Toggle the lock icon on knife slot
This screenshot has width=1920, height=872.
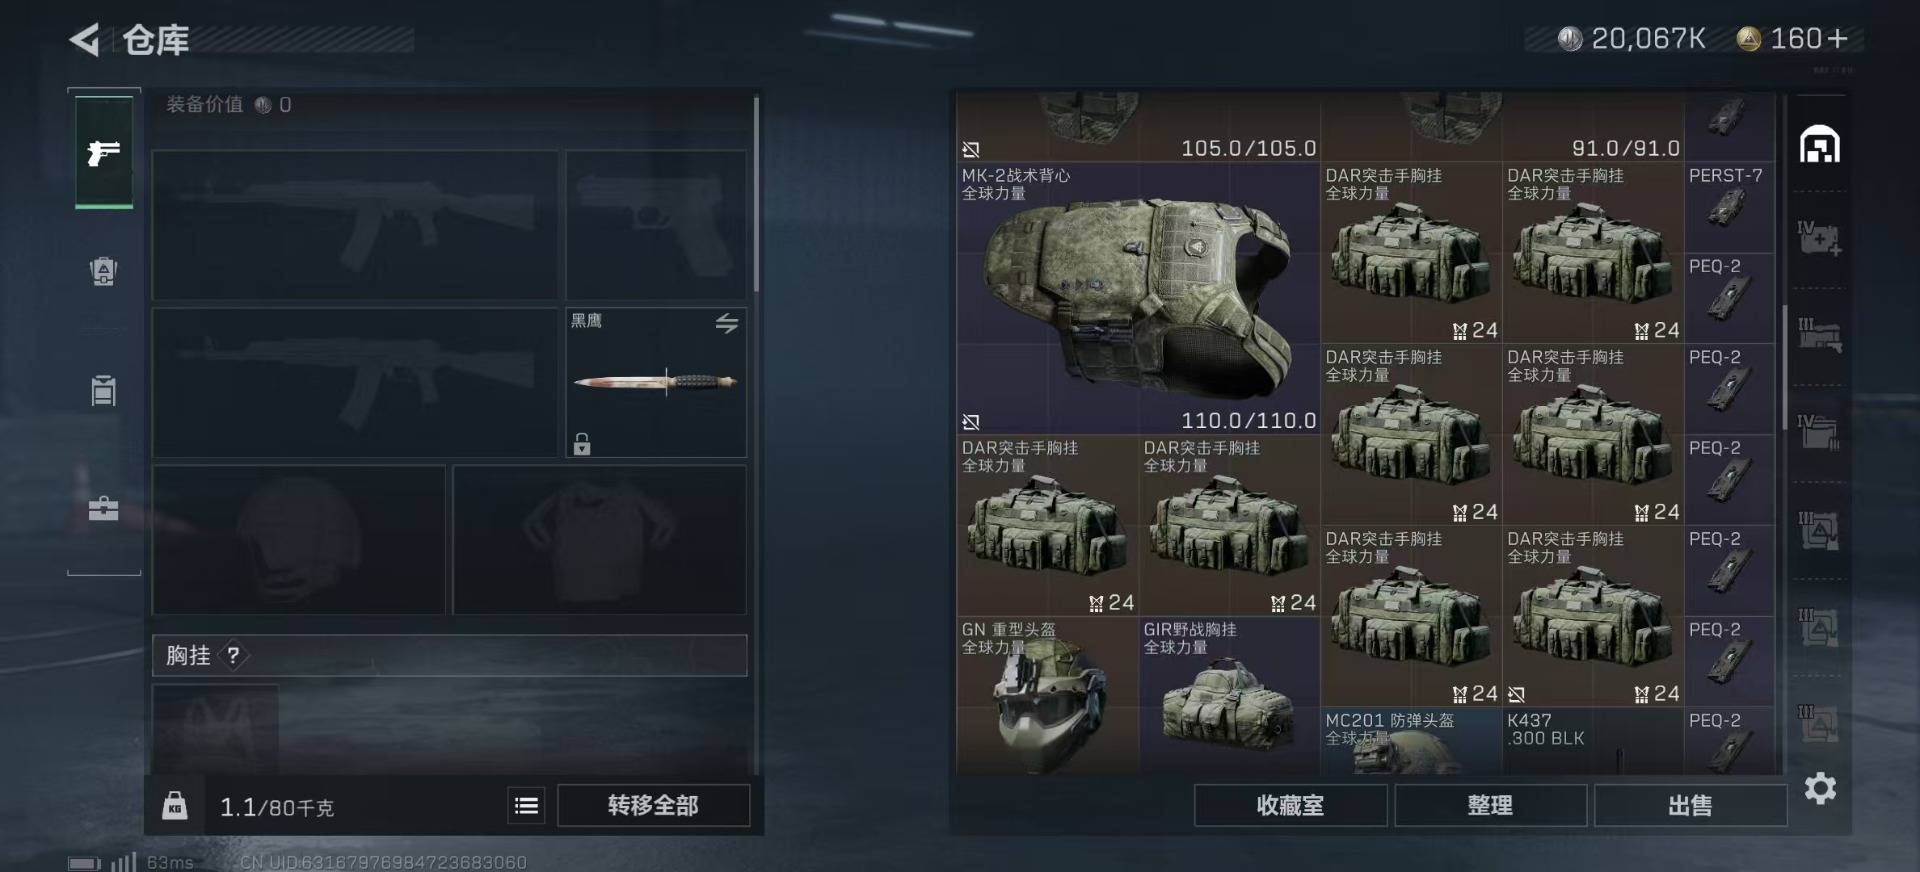pos(582,443)
